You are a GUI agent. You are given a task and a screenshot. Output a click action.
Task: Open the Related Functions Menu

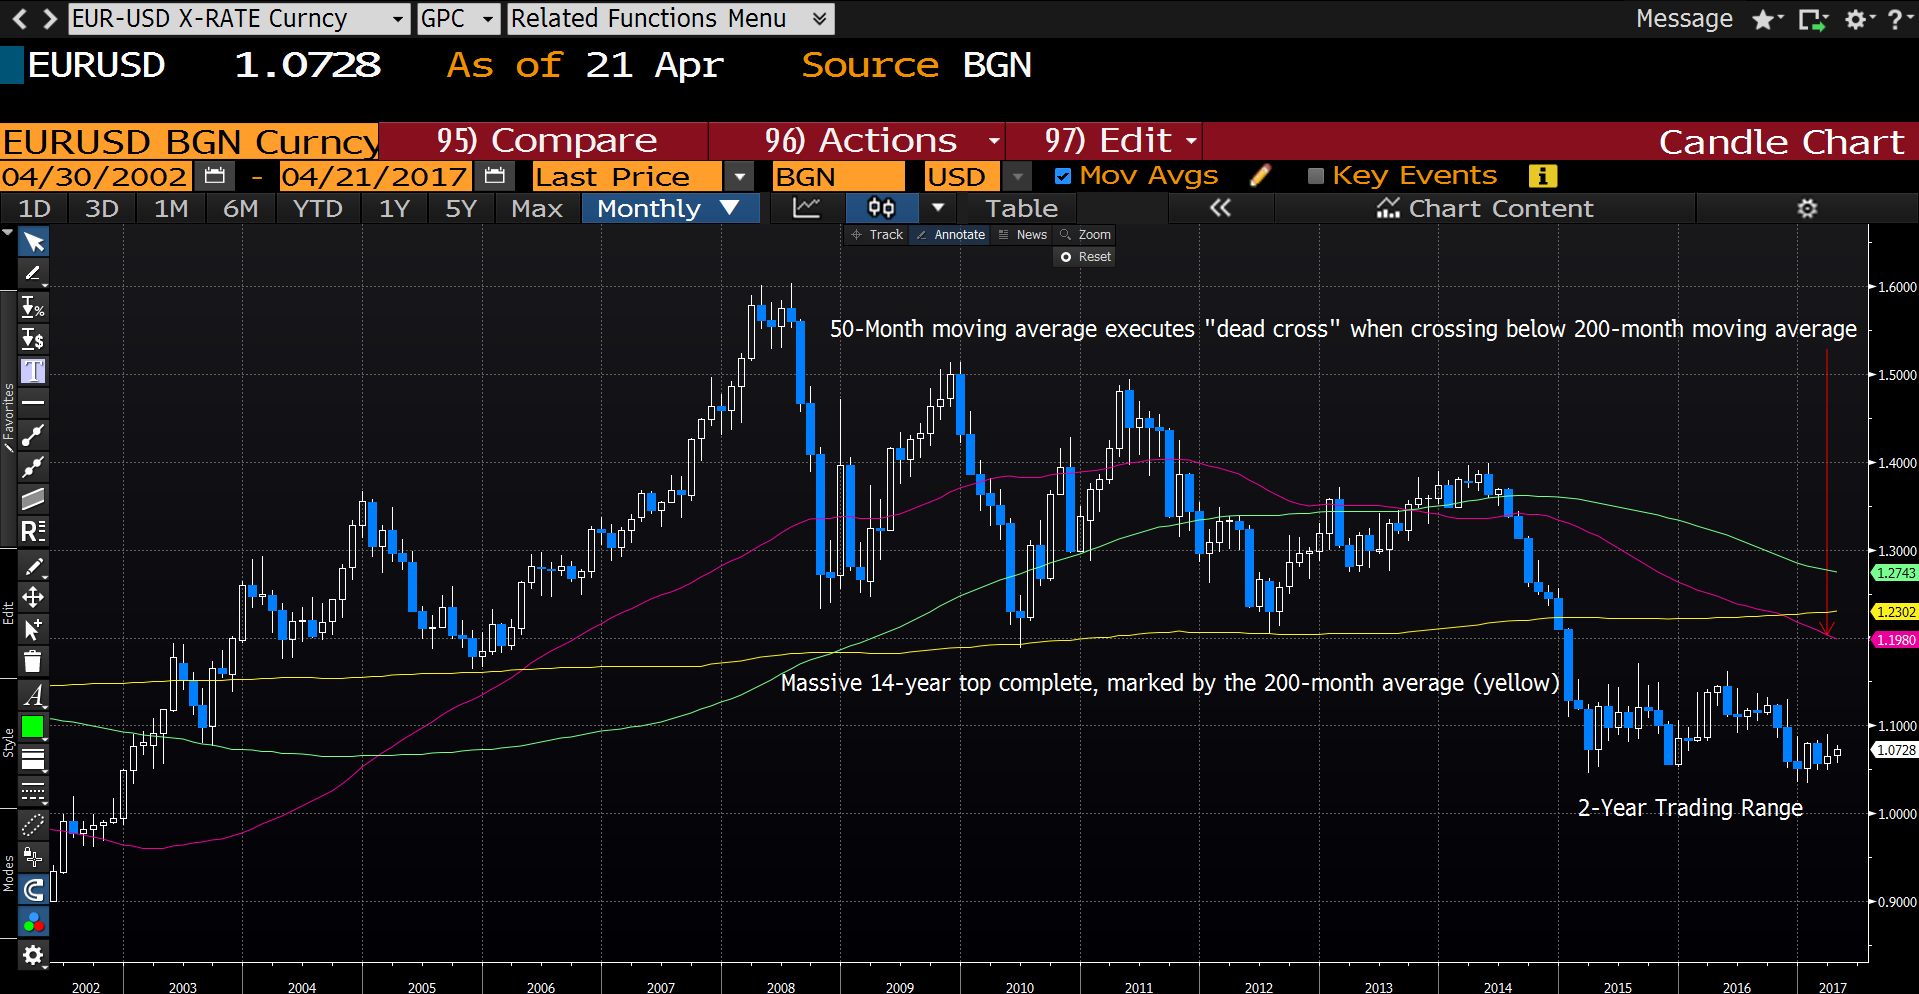click(x=670, y=18)
